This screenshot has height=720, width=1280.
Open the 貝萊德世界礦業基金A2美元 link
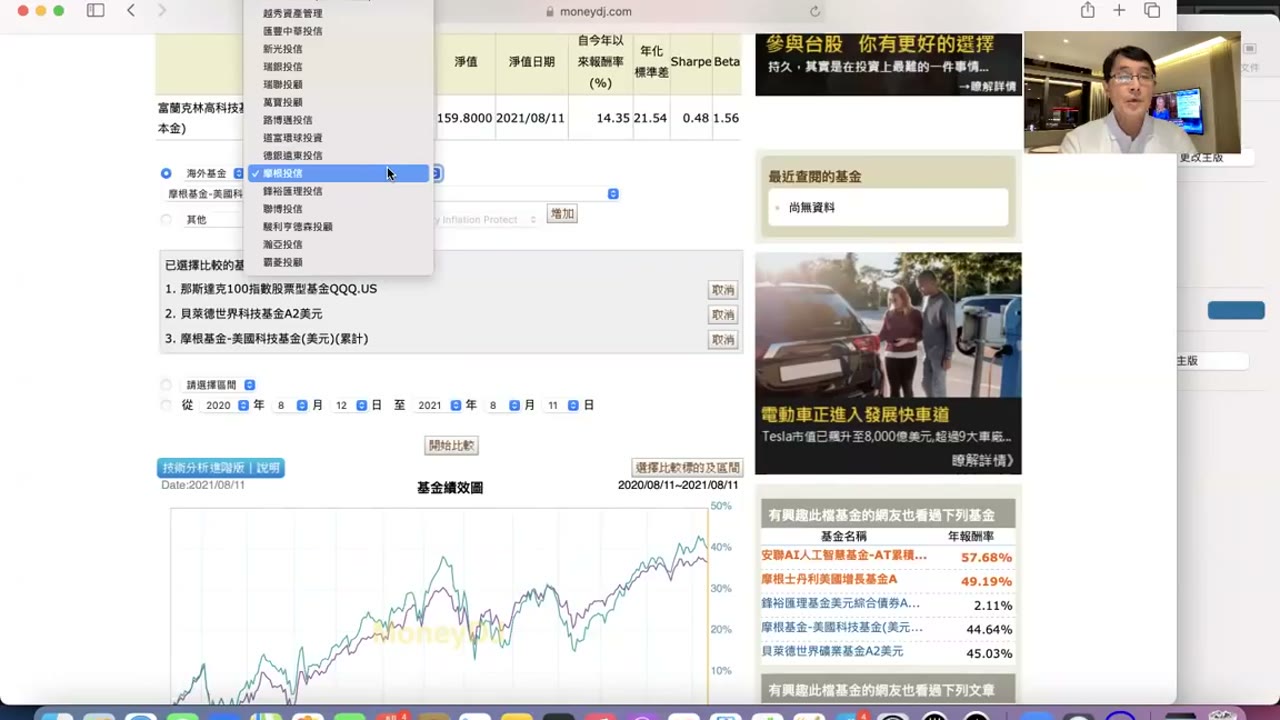[x=832, y=652]
